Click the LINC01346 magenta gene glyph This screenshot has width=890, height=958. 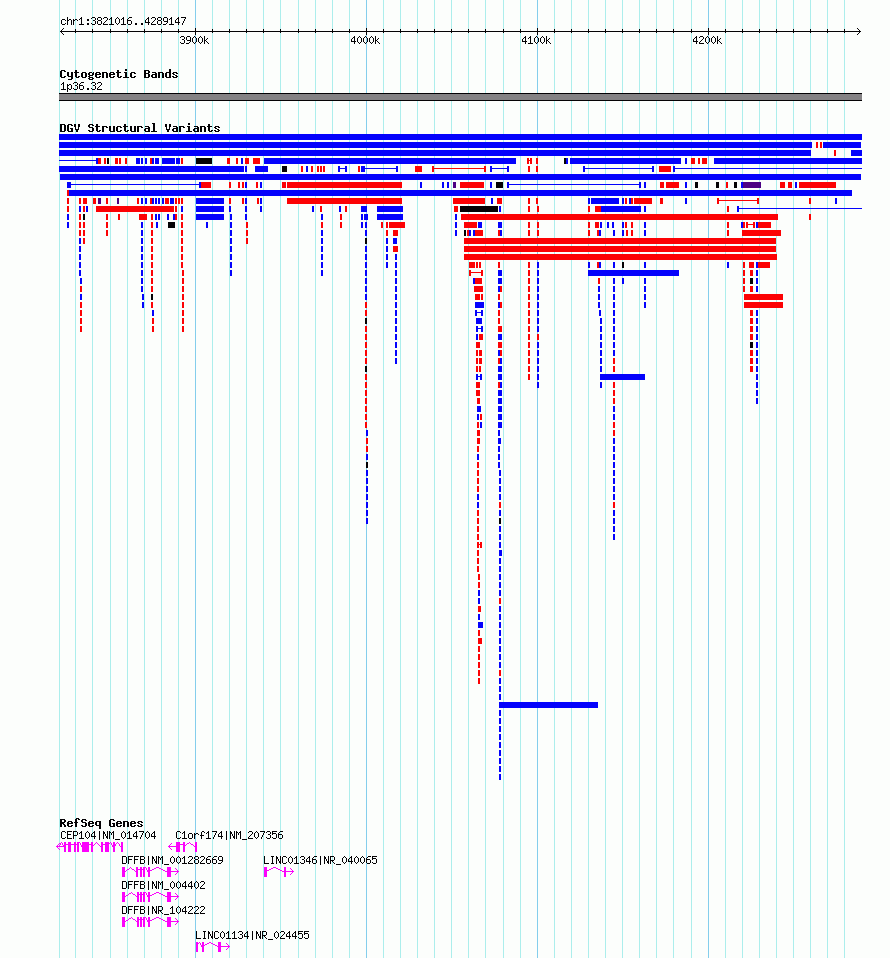point(279,872)
